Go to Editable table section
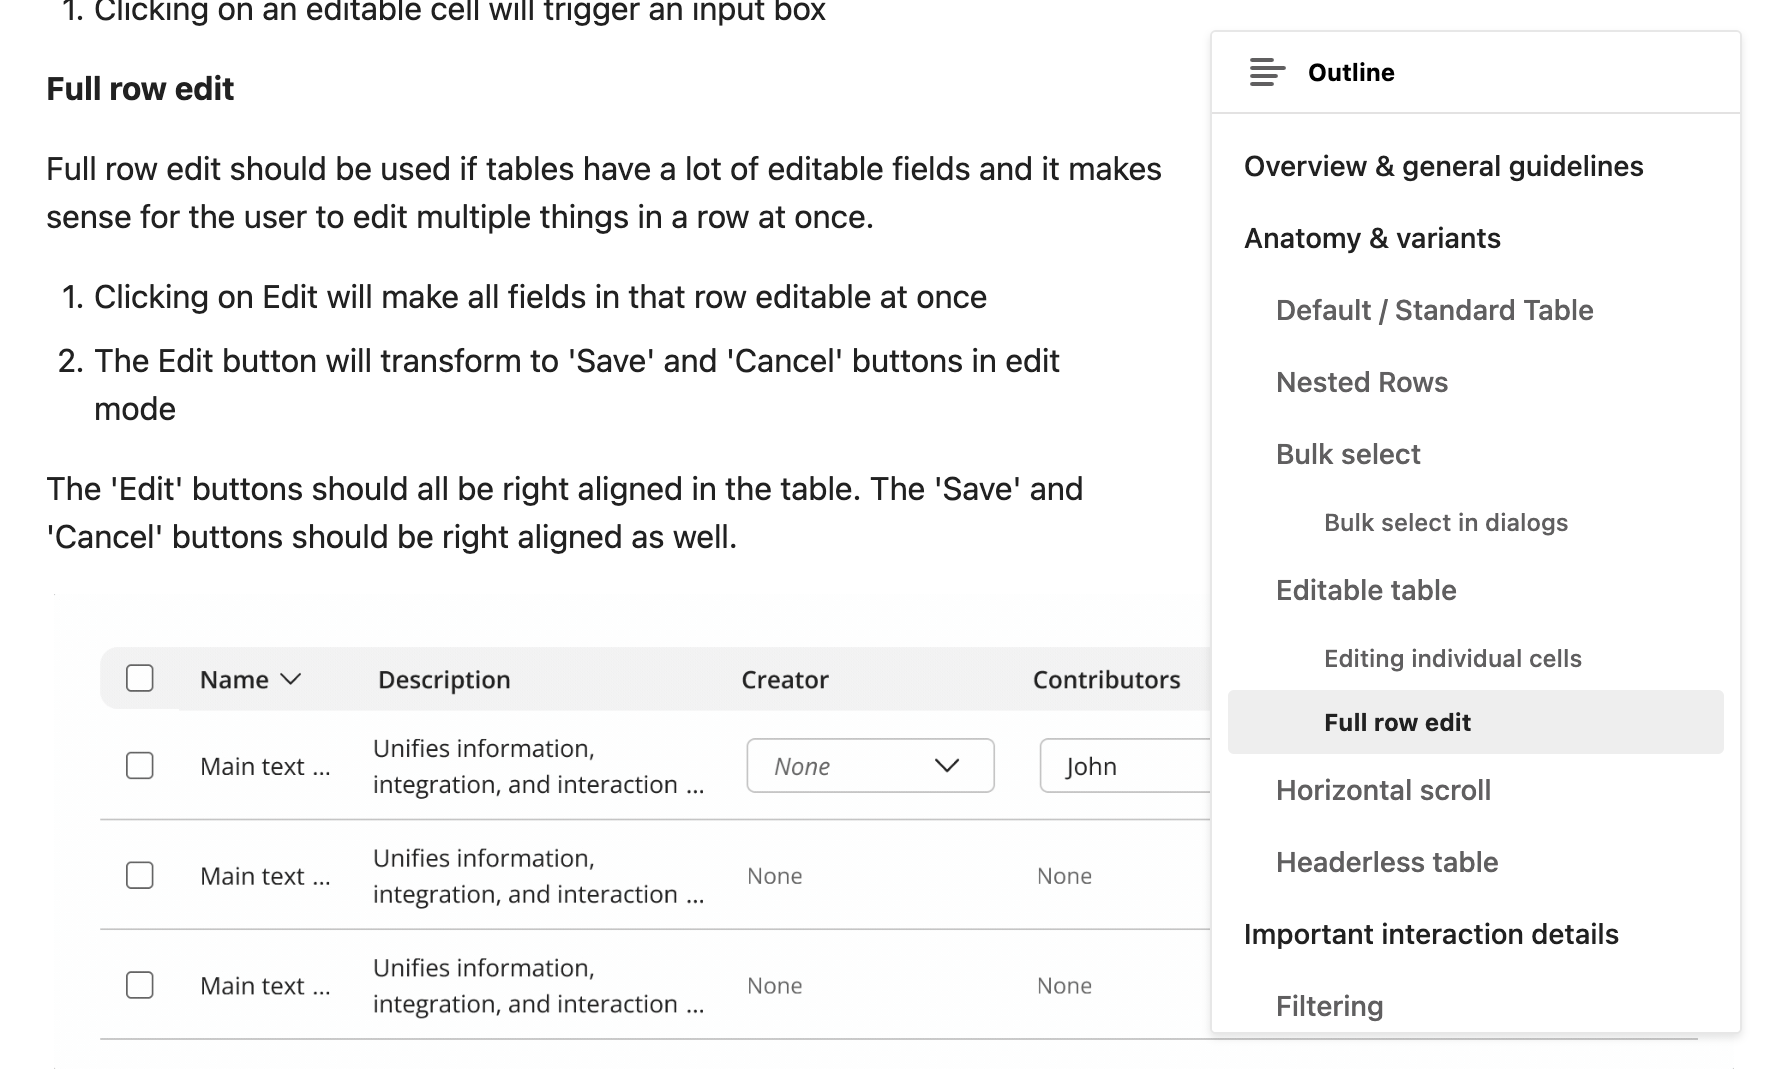This screenshot has height=1078, width=1778. [1366, 590]
